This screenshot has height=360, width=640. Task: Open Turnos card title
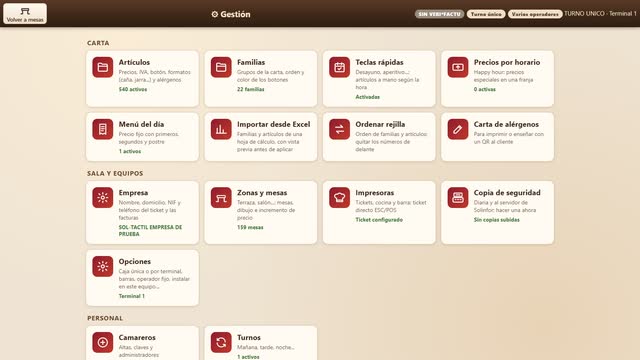pos(249,338)
